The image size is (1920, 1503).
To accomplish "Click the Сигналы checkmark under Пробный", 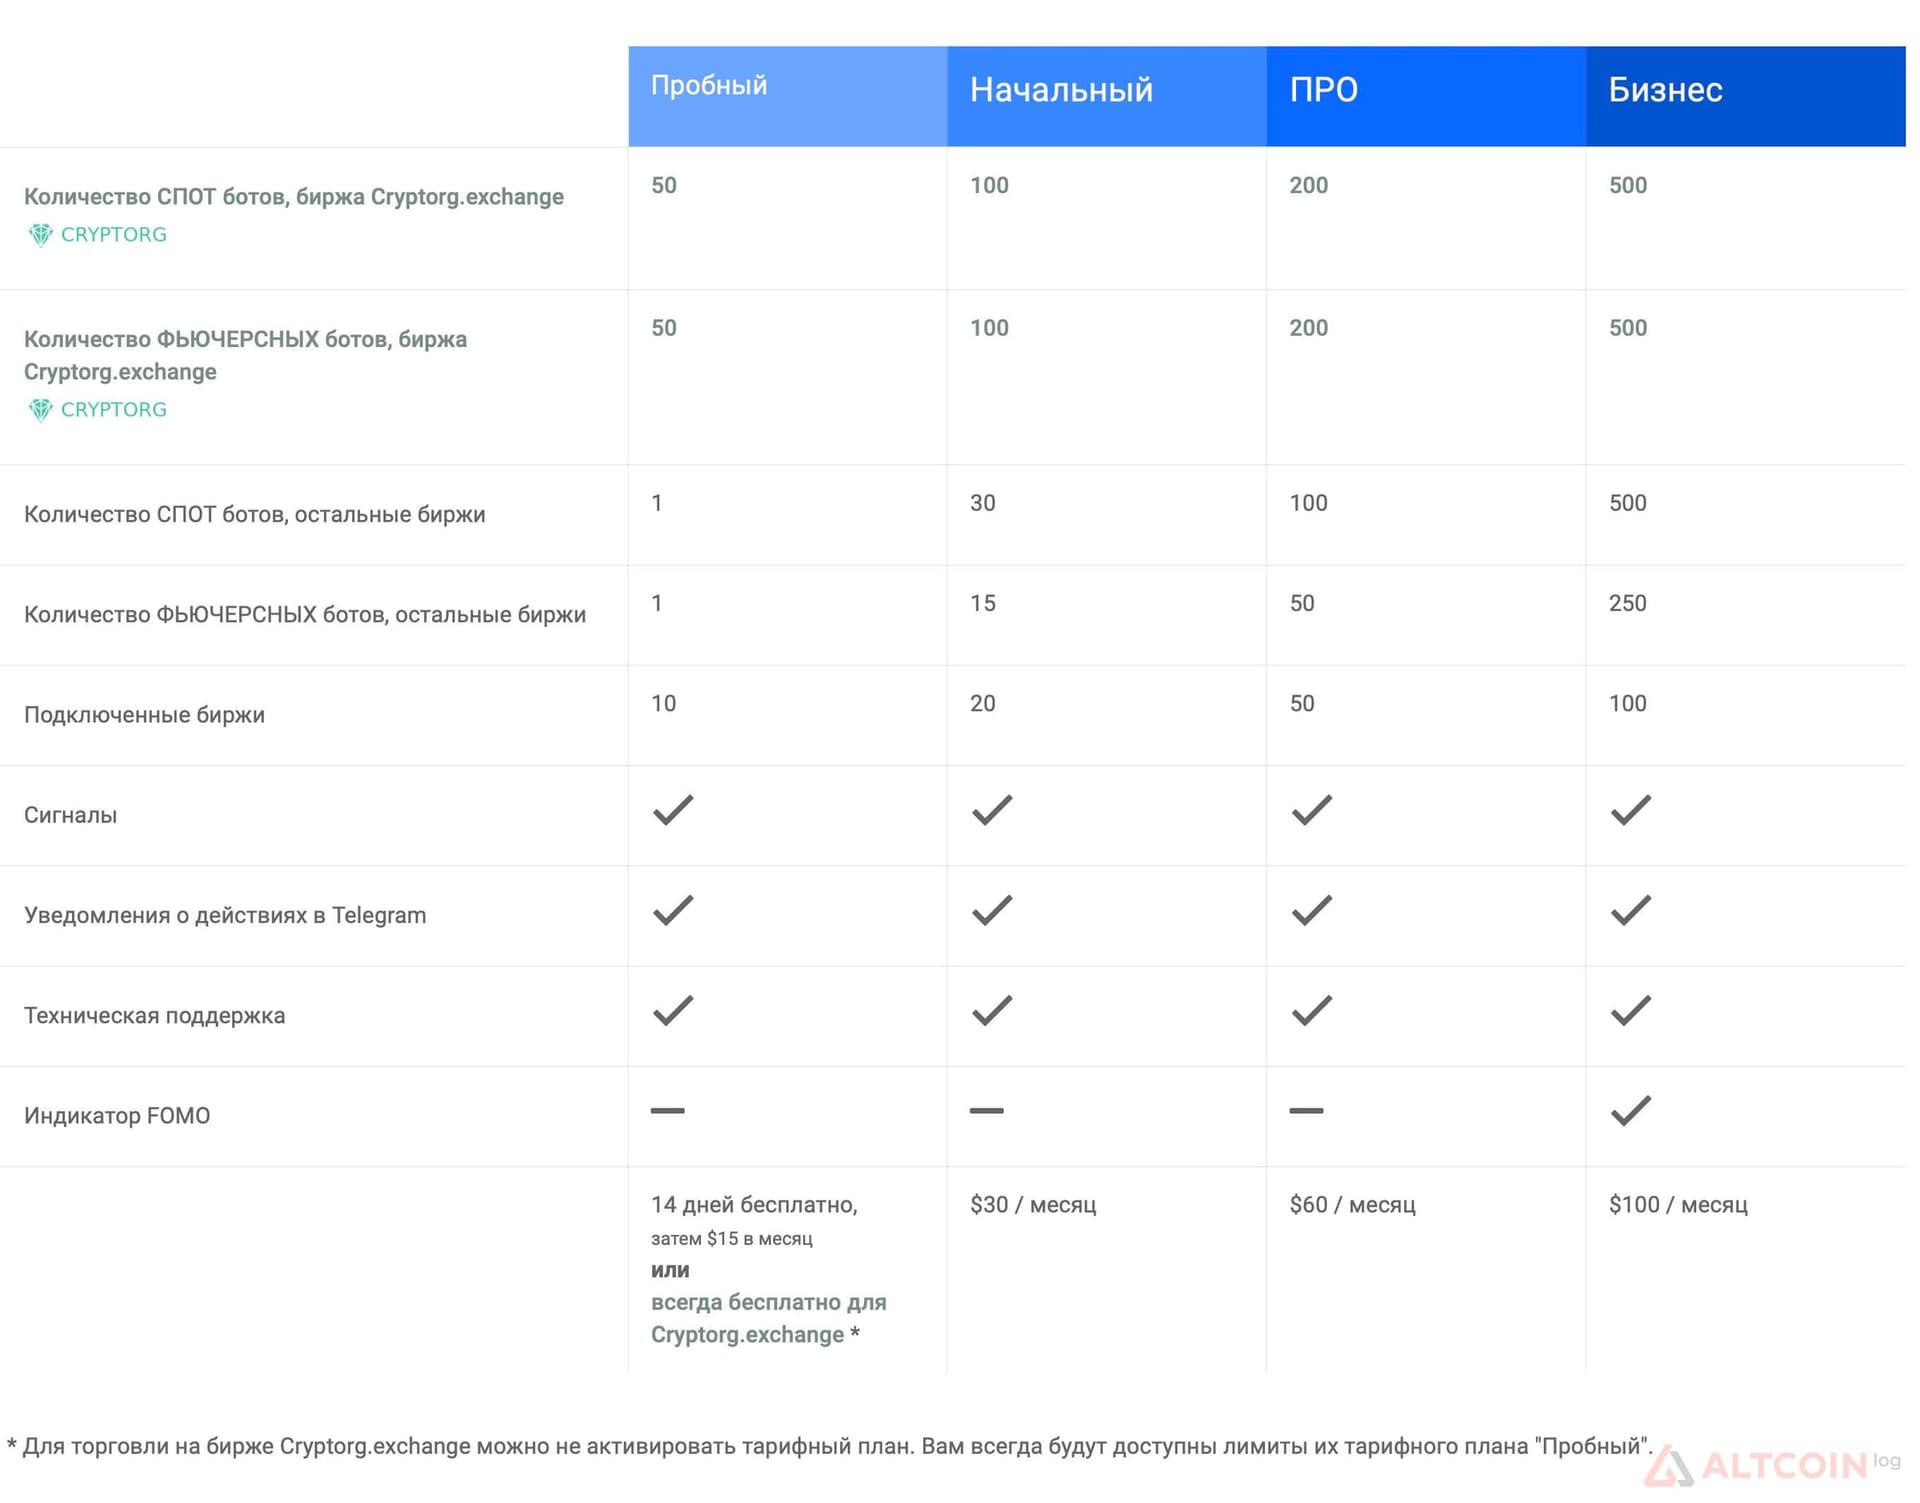I will (x=673, y=810).
